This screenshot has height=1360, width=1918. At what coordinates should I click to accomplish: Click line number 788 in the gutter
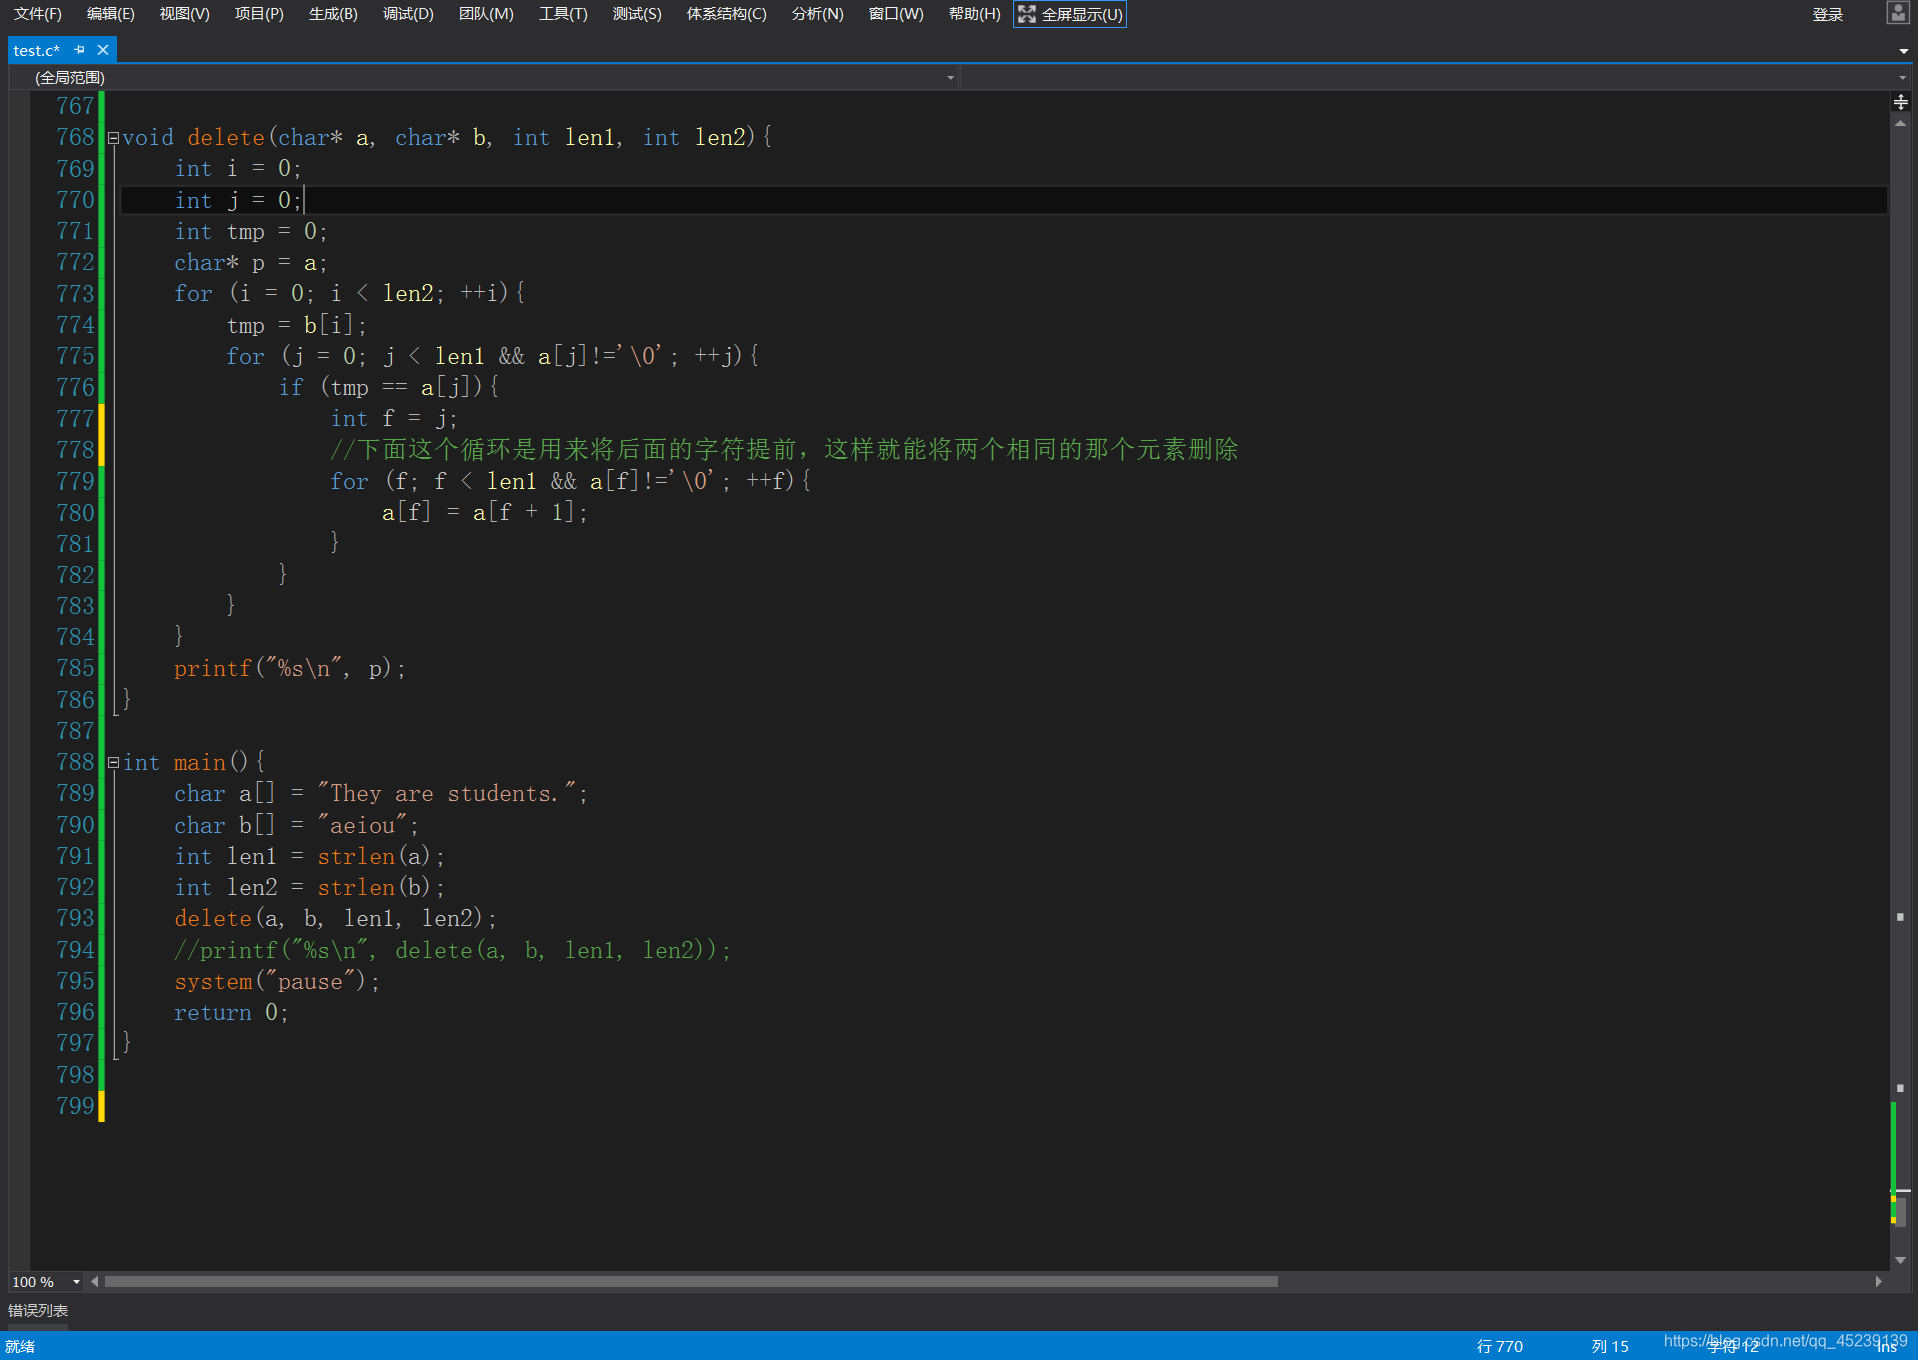click(75, 762)
